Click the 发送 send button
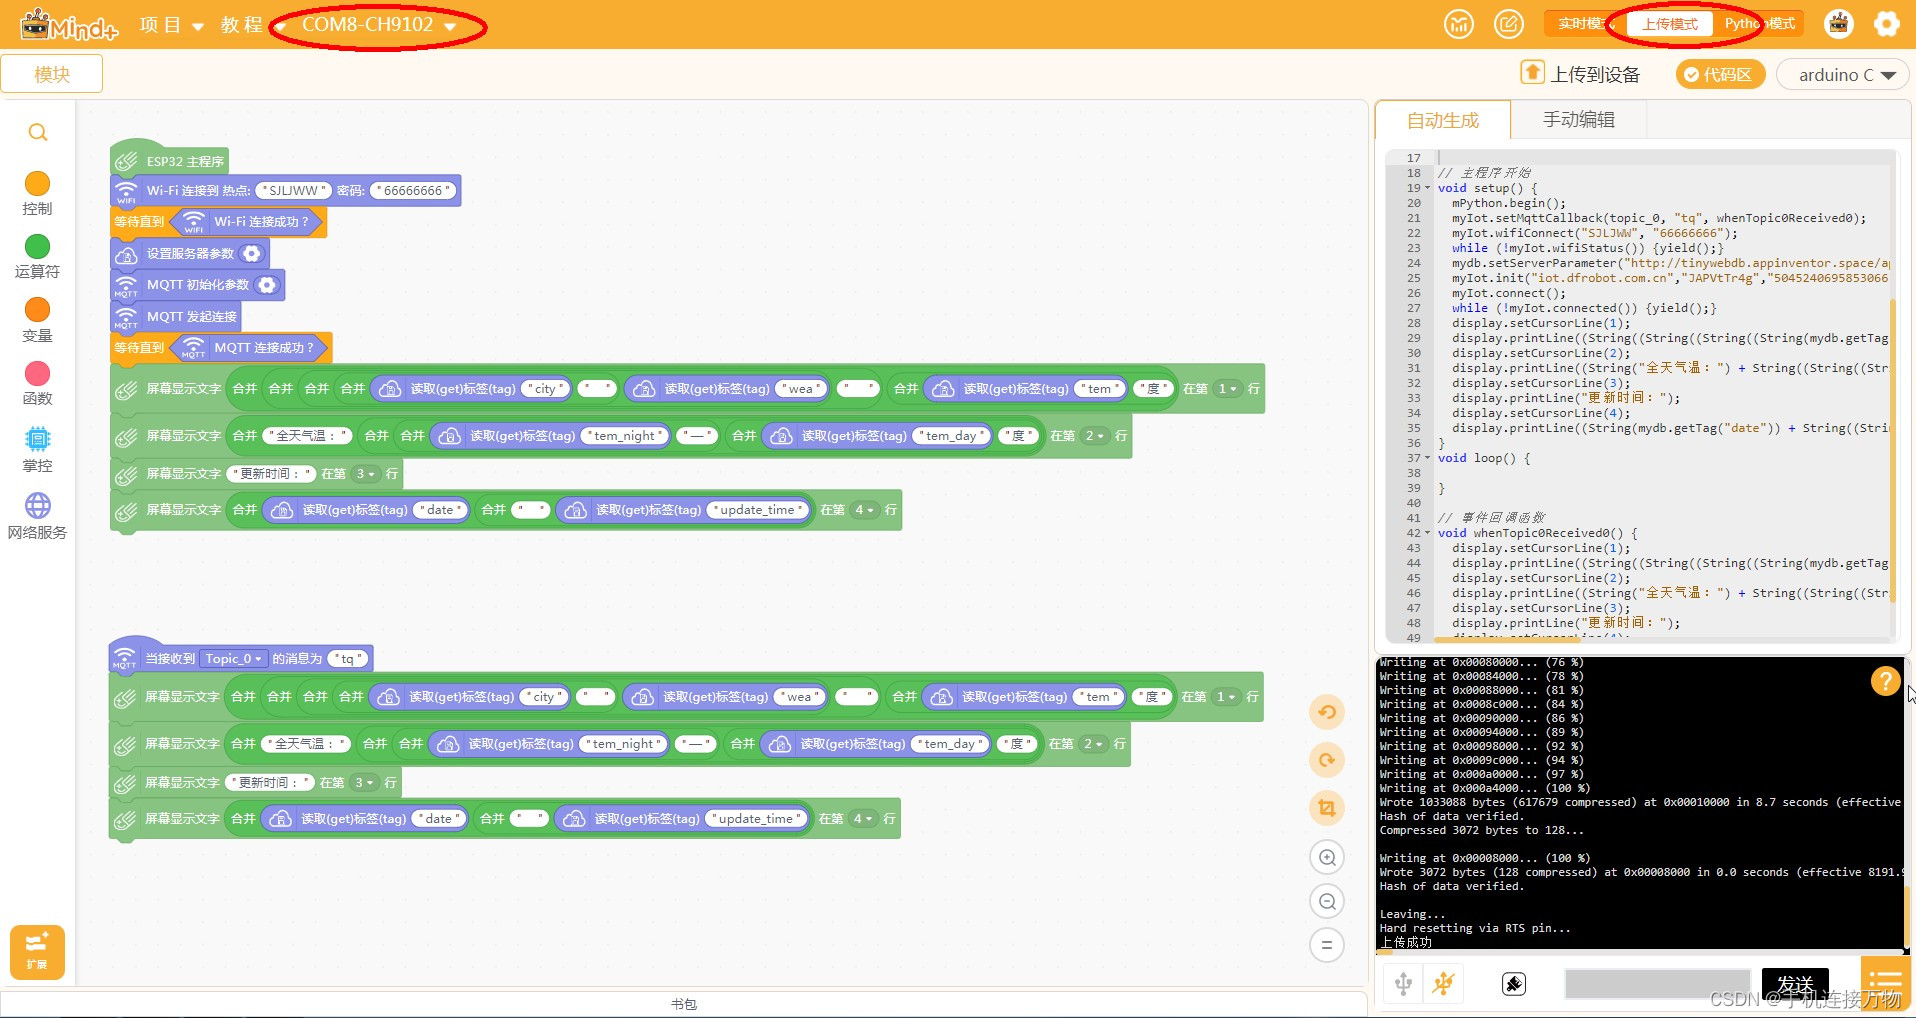The height and width of the screenshot is (1018, 1916). [1795, 984]
